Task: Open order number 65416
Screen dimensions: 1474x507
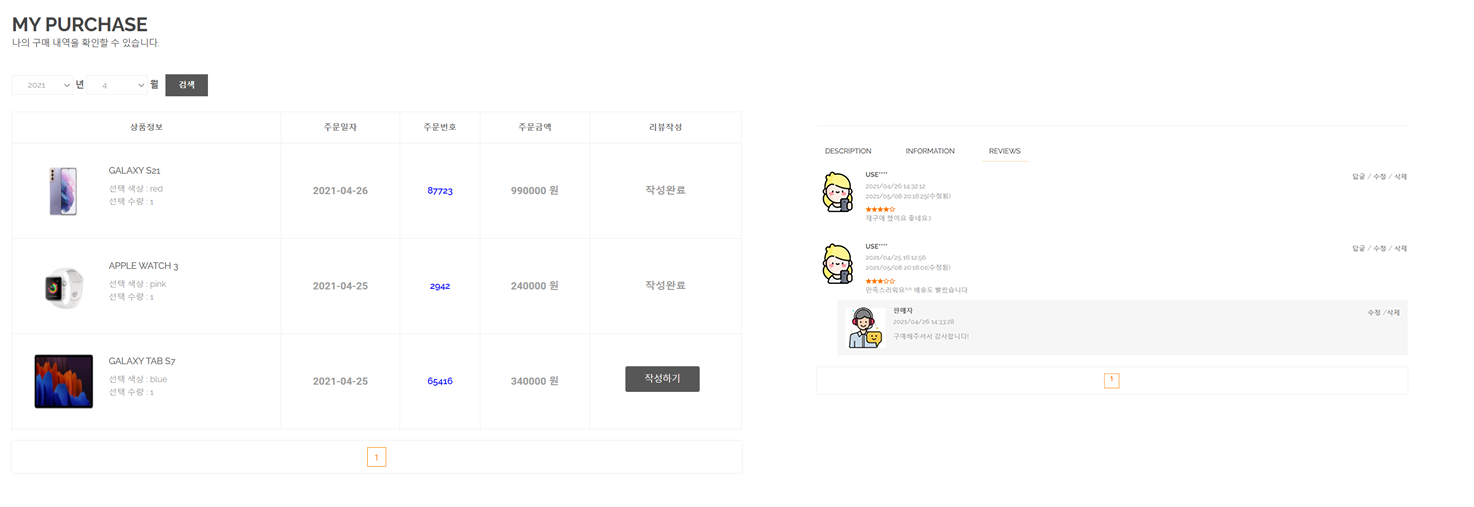Action: (x=440, y=381)
